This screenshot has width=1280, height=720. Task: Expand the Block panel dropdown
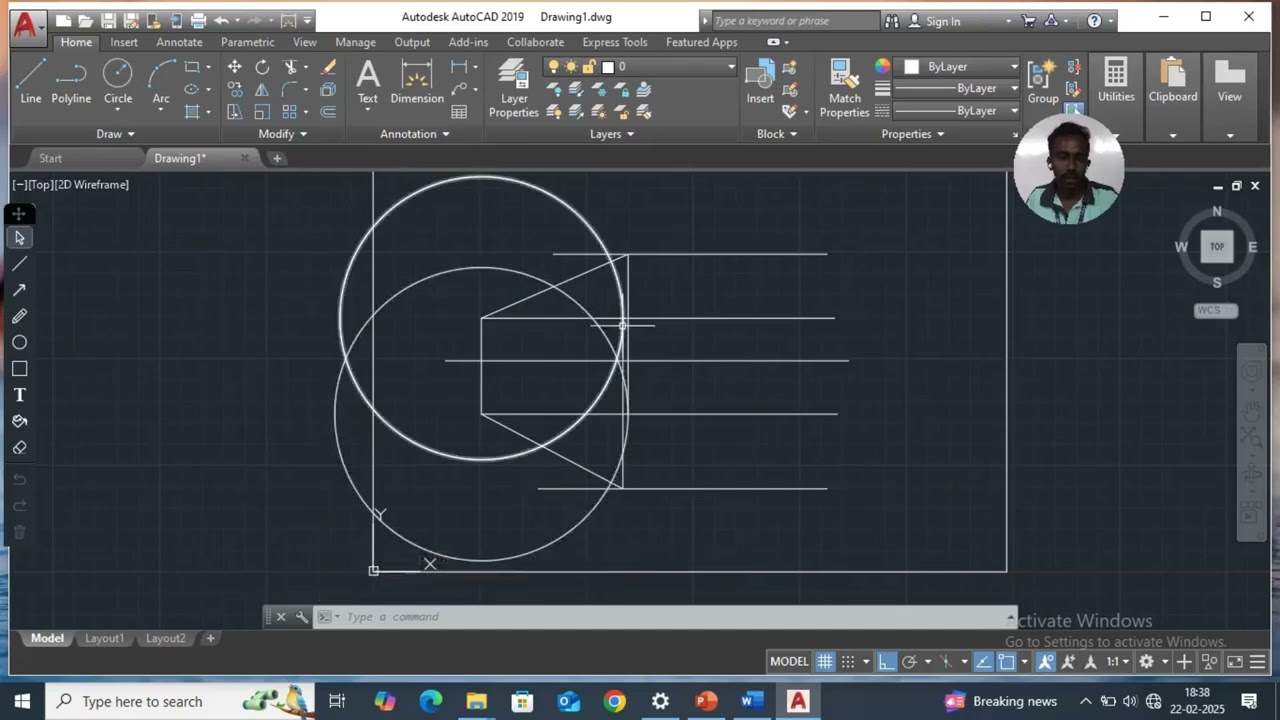click(777, 134)
